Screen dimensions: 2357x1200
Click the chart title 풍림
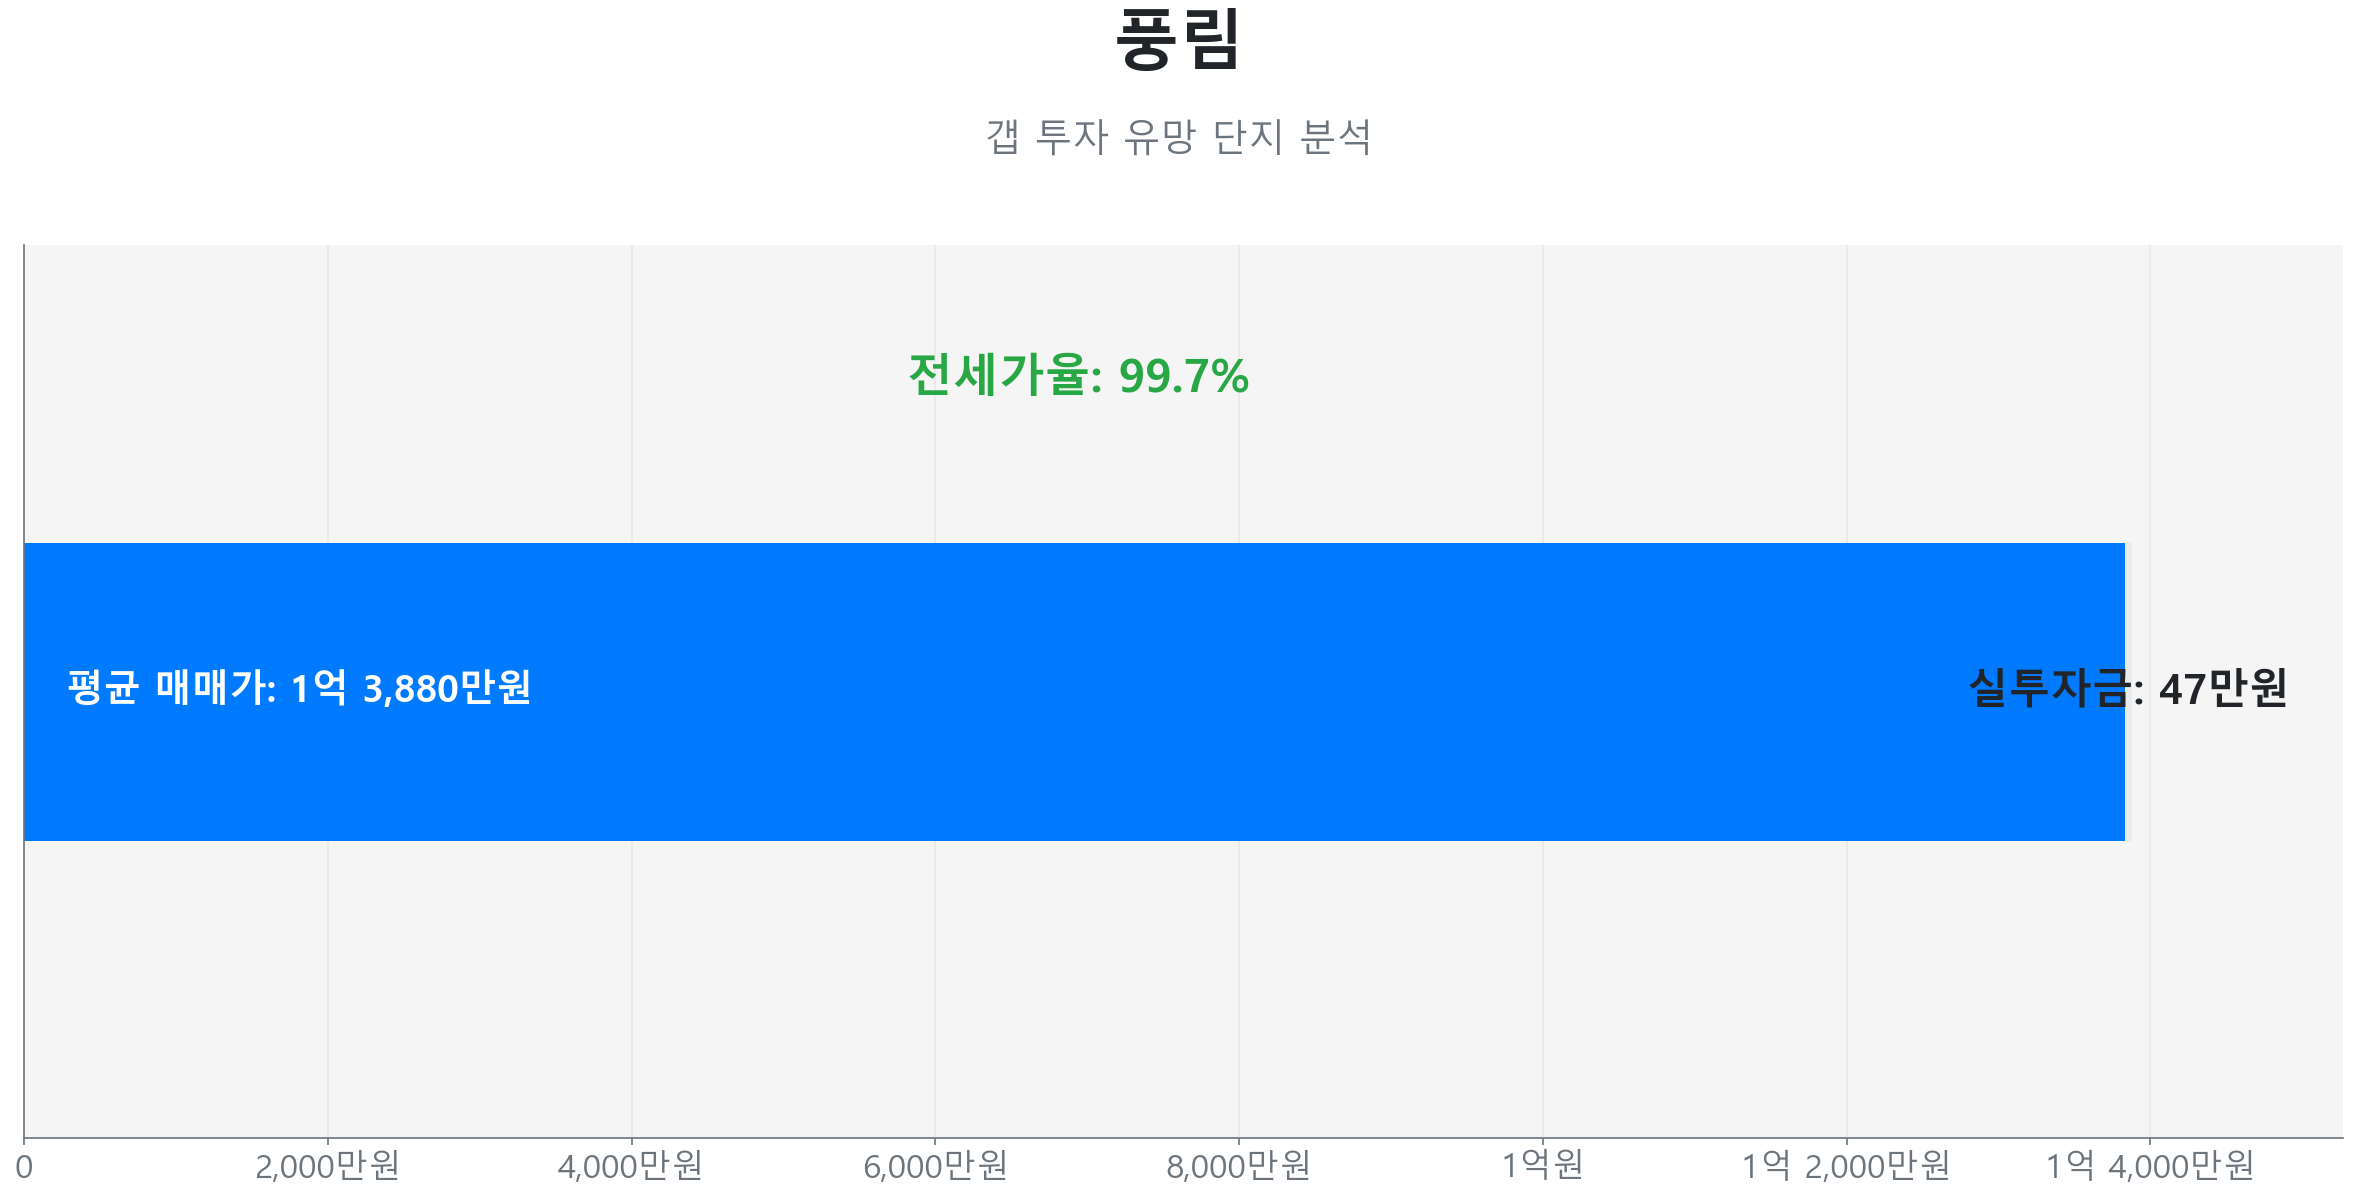1178,40
